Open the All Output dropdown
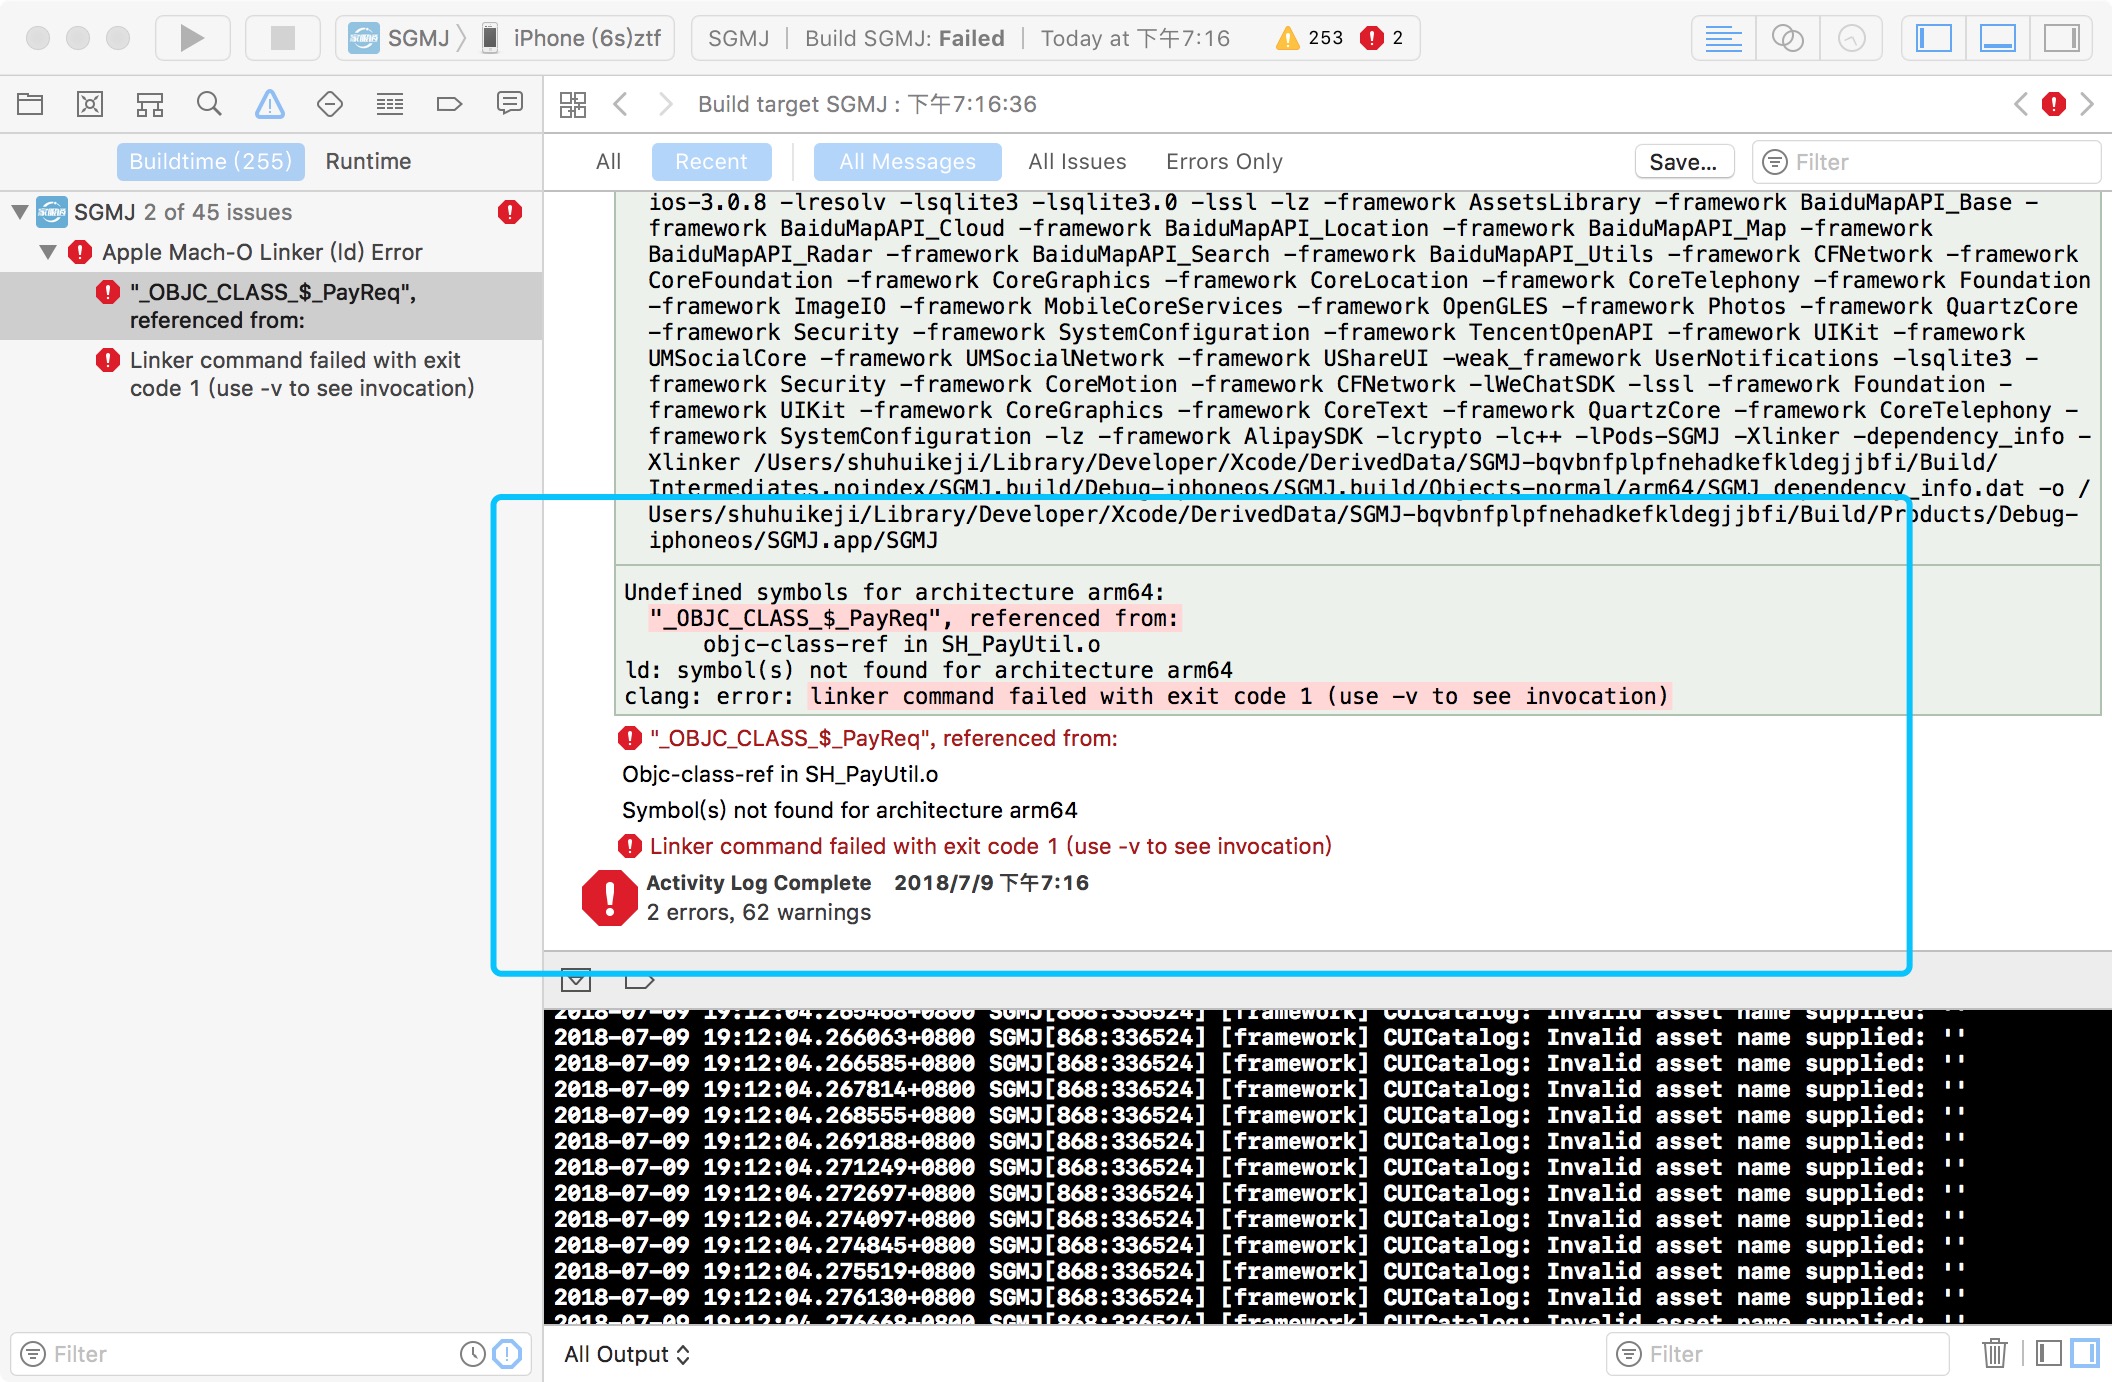Screen dimensions: 2112x1382 (627, 1354)
